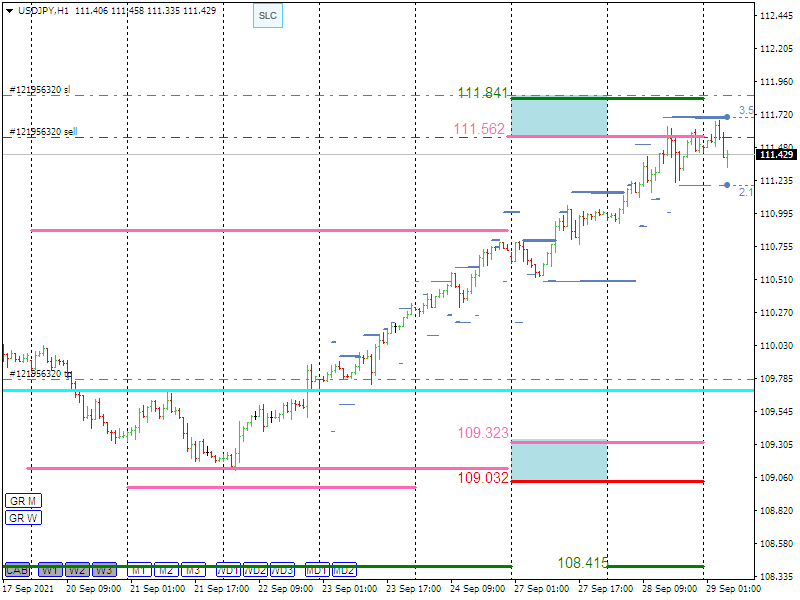Click the "24 Sep 09:00" time label

(x=478, y=588)
